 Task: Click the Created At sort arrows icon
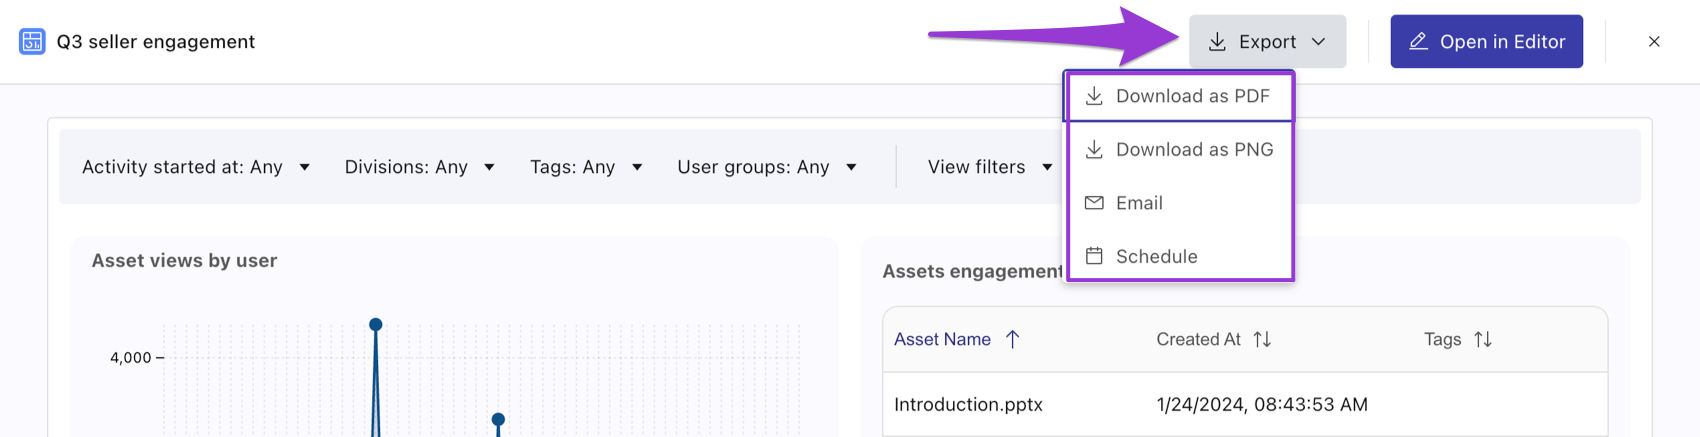[1262, 339]
